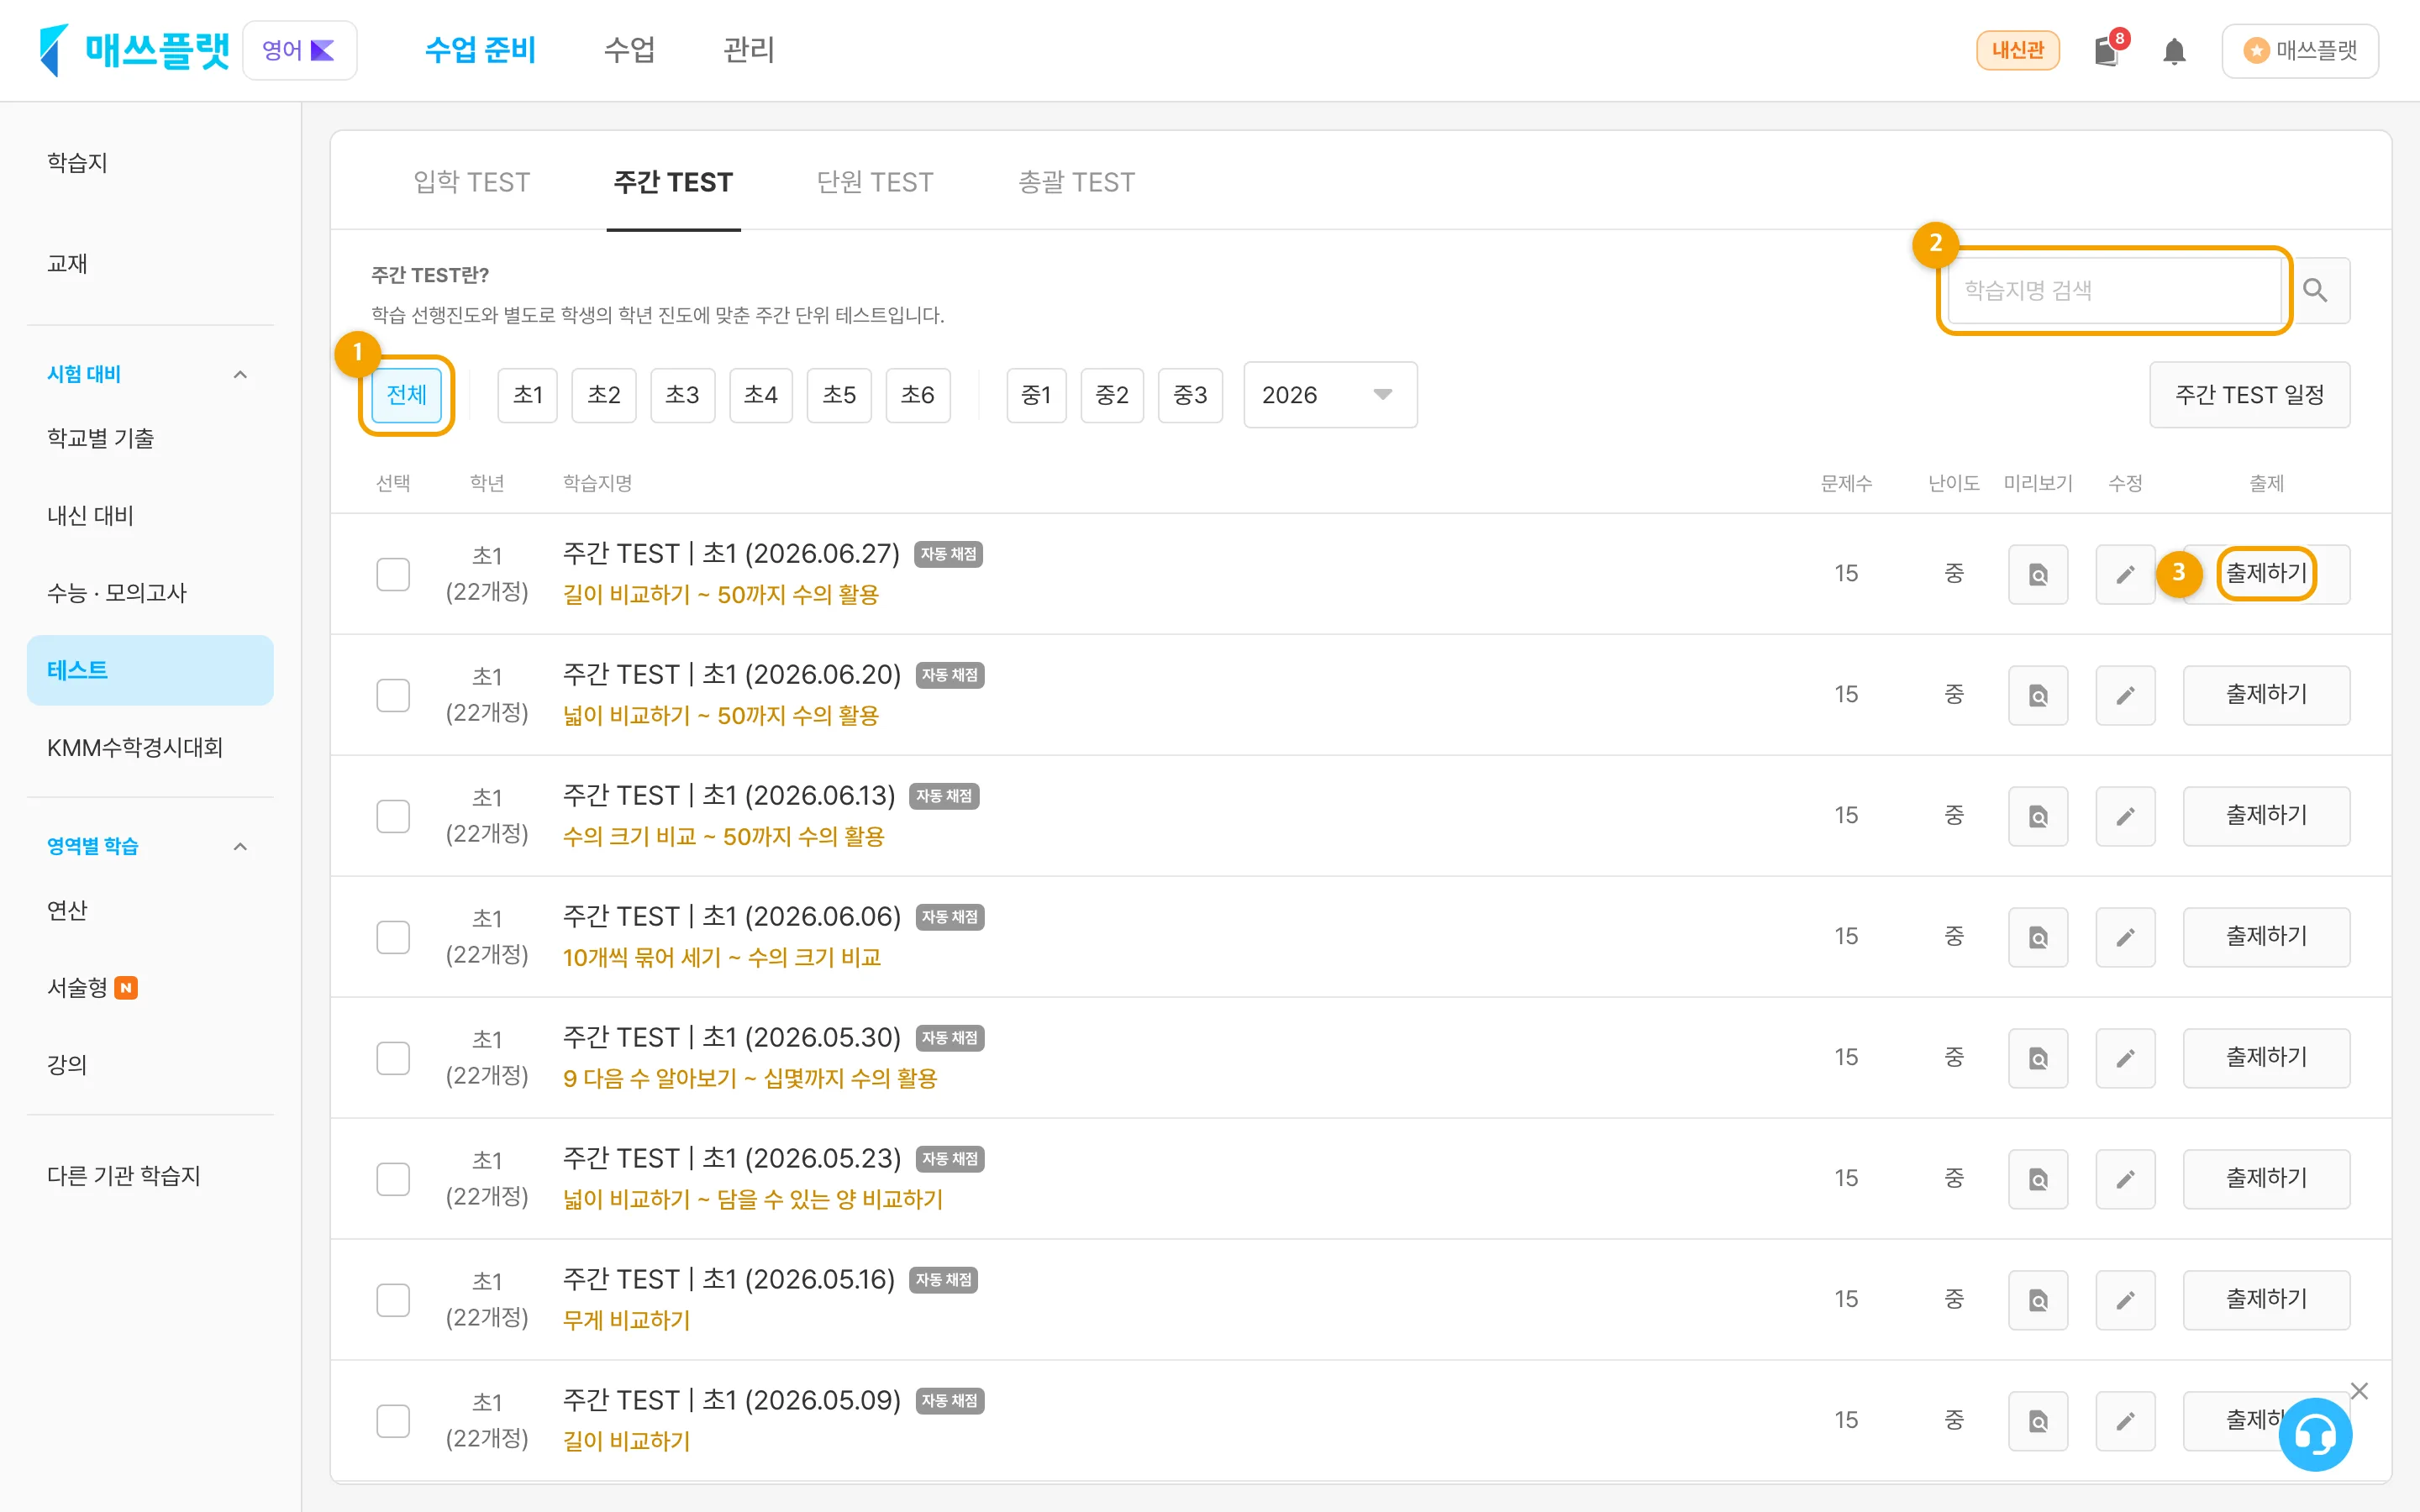The height and width of the screenshot is (1512, 2420).
Task: Close the support chat bubble X
Action: (x=2359, y=1391)
